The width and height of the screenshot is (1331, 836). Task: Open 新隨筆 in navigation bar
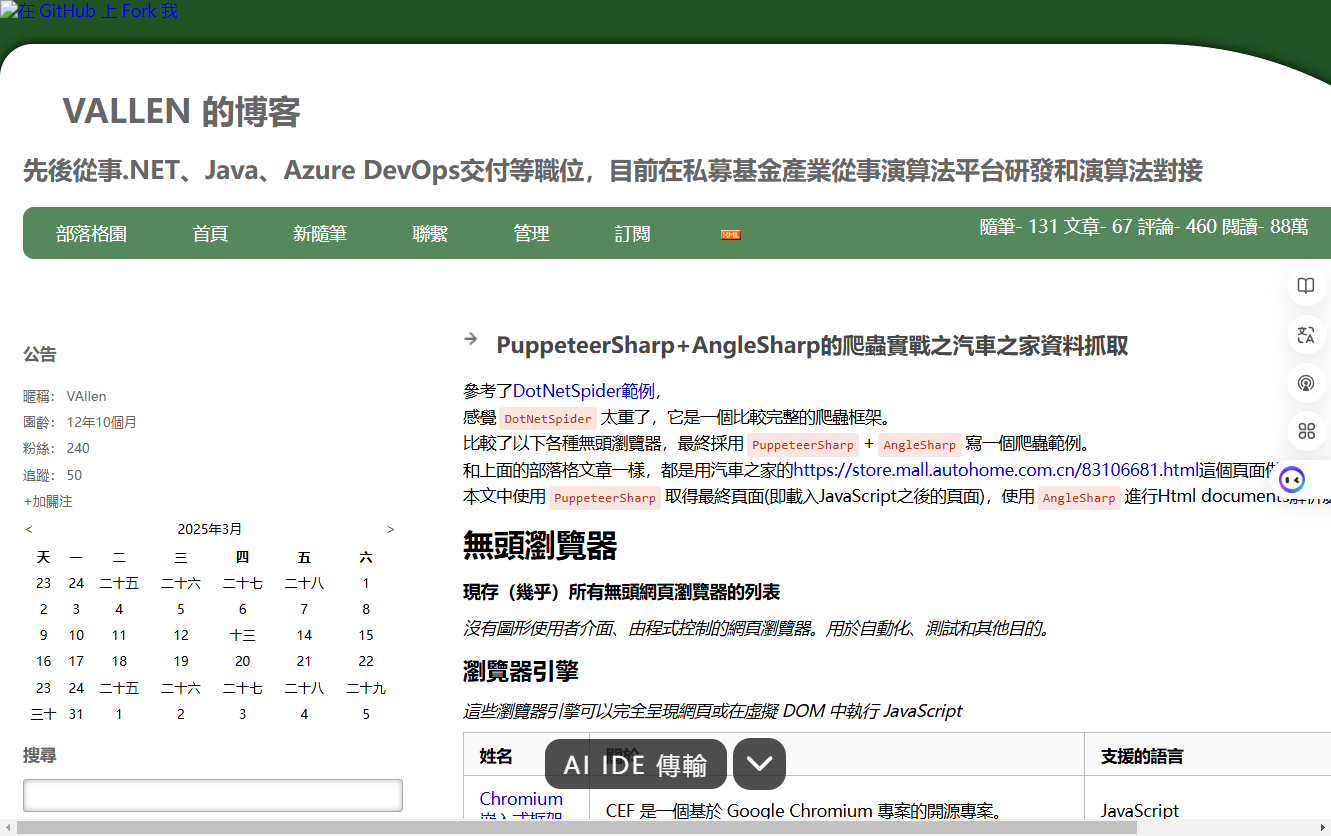(320, 234)
